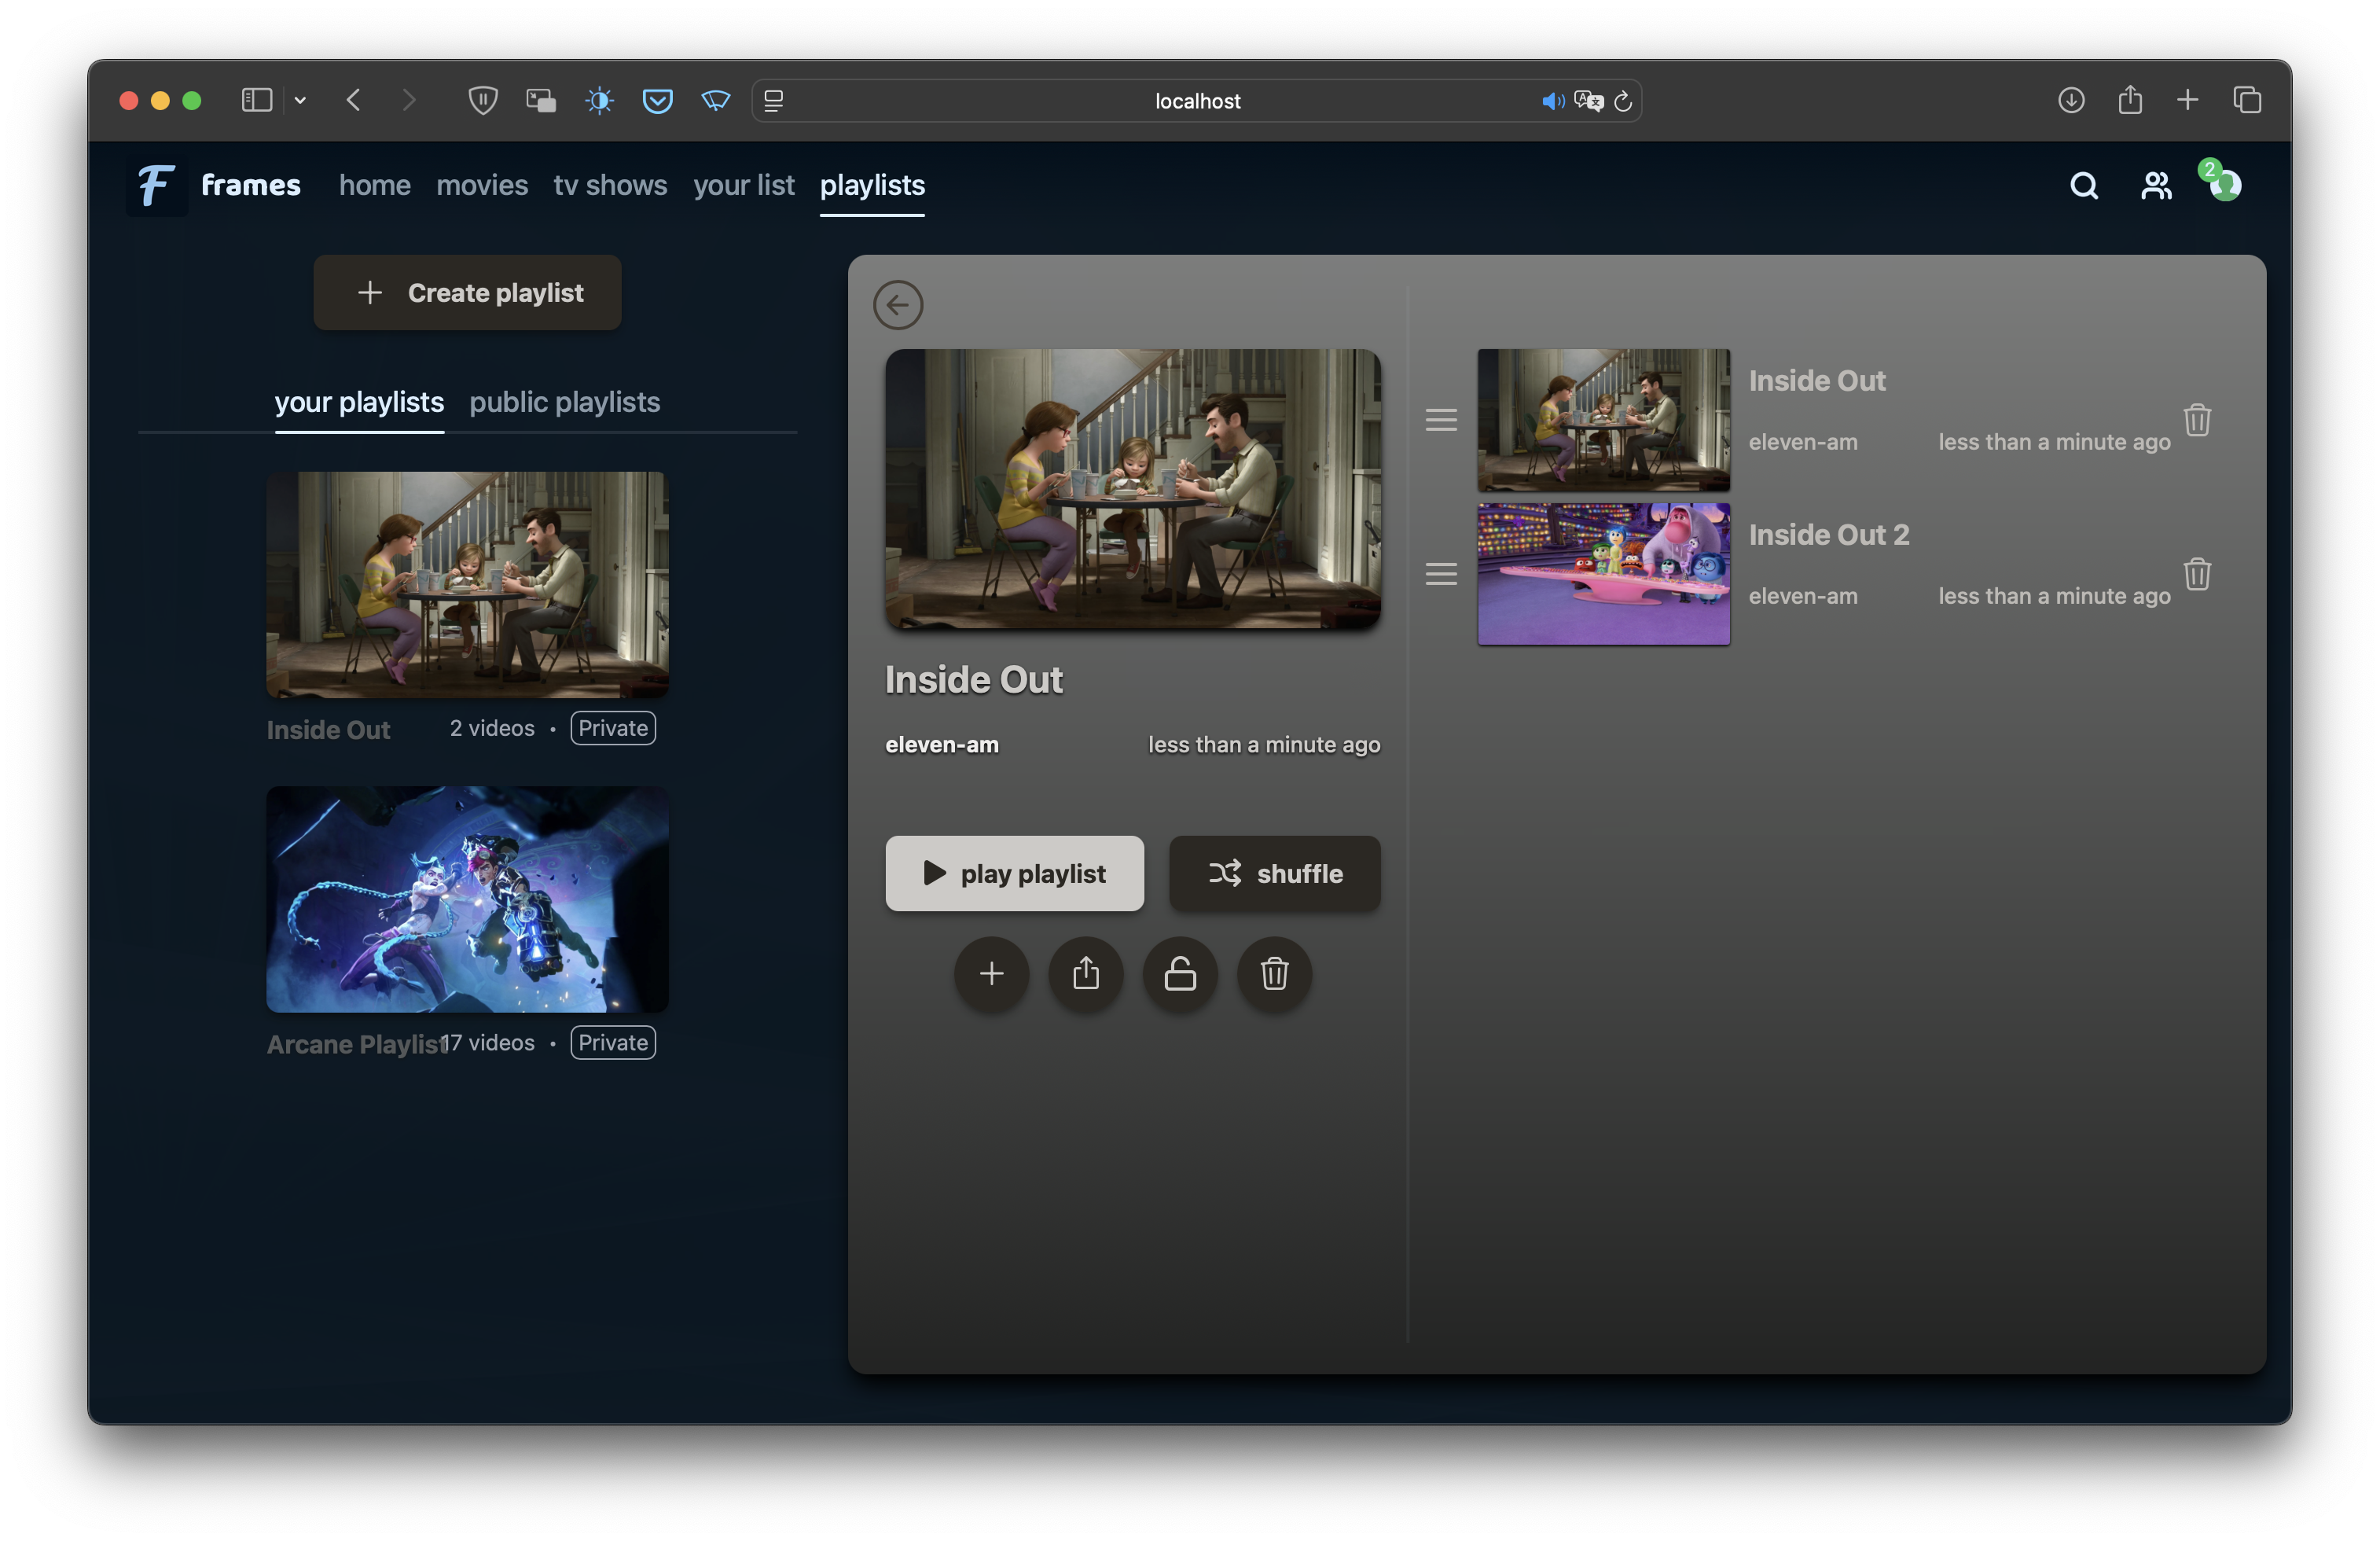Image resolution: width=2380 pixels, height=1541 pixels.
Task: Open the Safari share menu
Action: pyautogui.click(x=2130, y=100)
